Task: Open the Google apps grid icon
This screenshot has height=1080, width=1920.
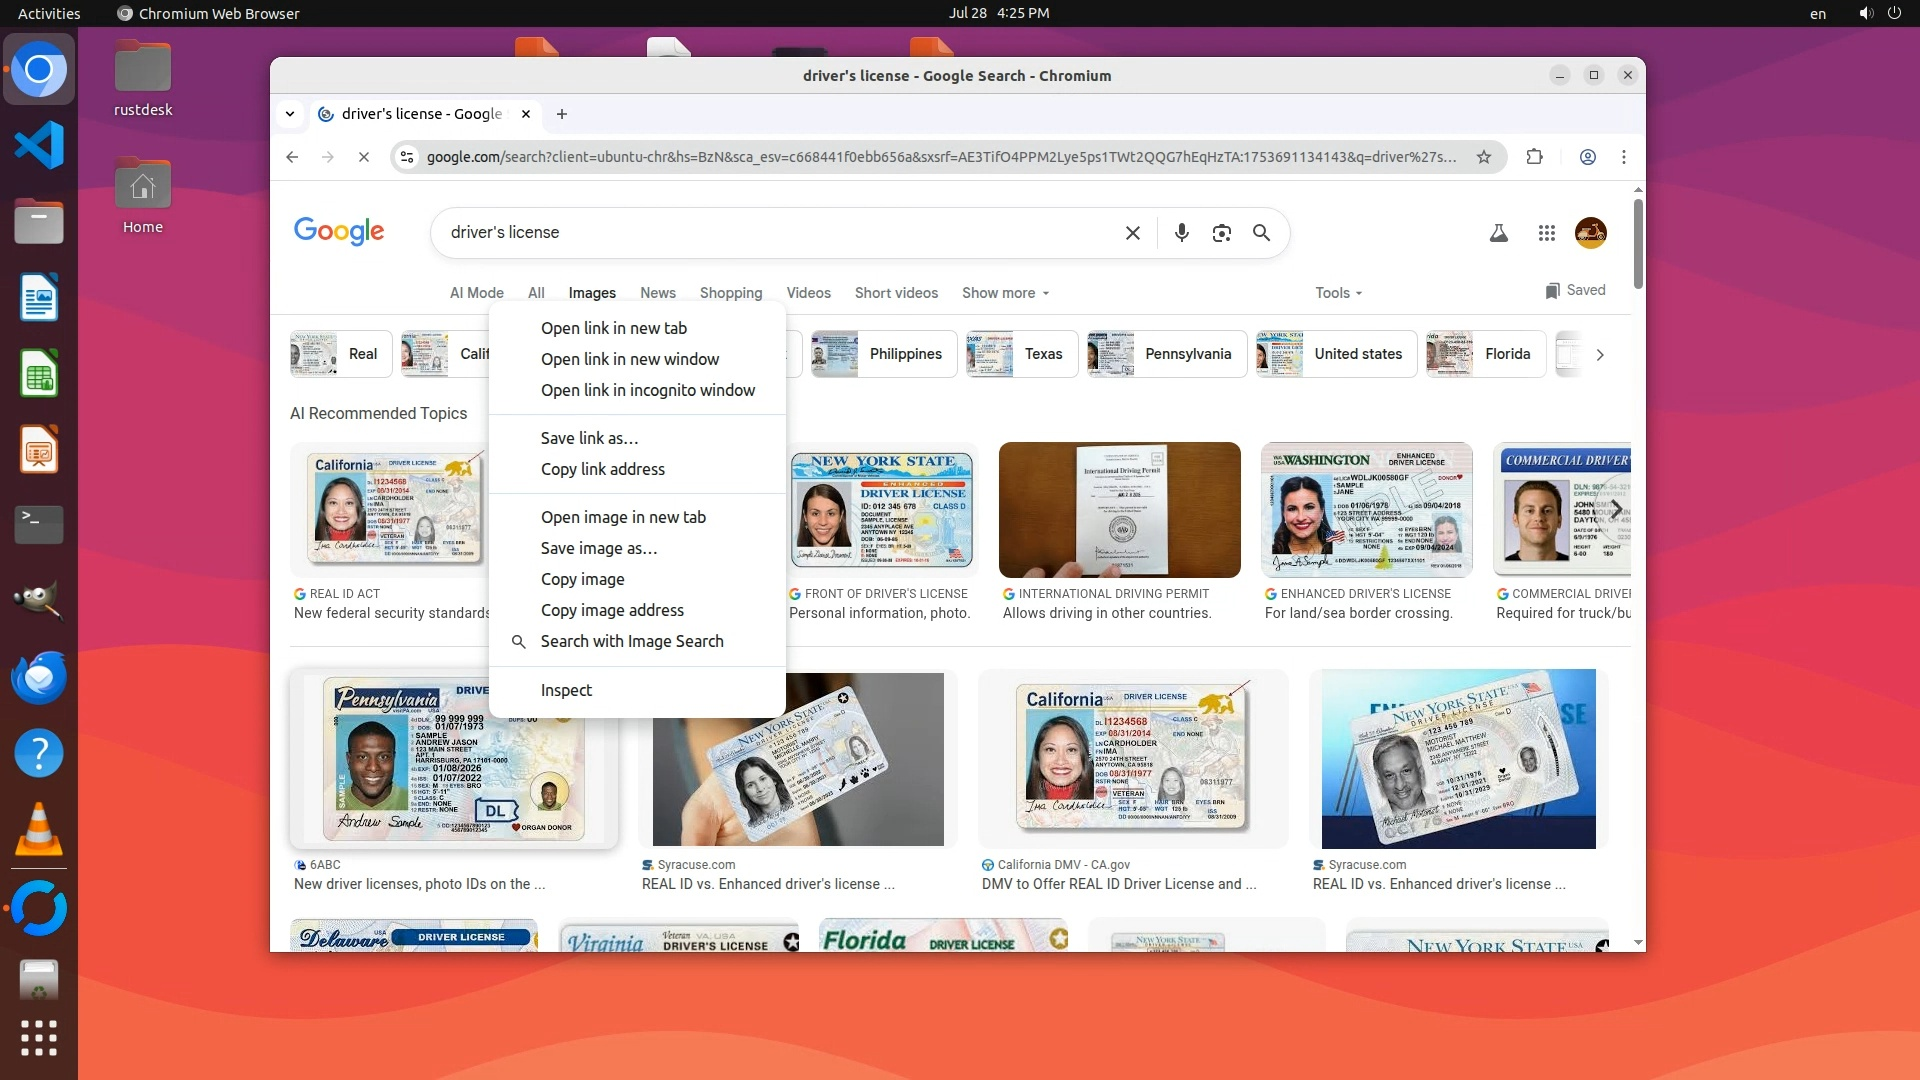Action: (x=1546, y=233)
